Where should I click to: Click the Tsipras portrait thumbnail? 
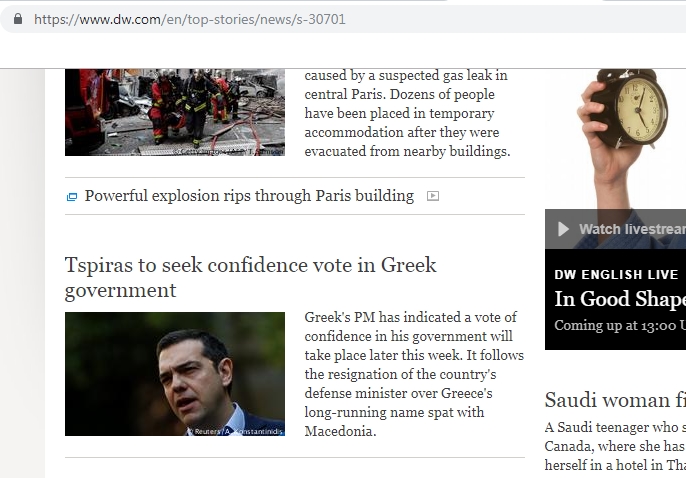174,374
